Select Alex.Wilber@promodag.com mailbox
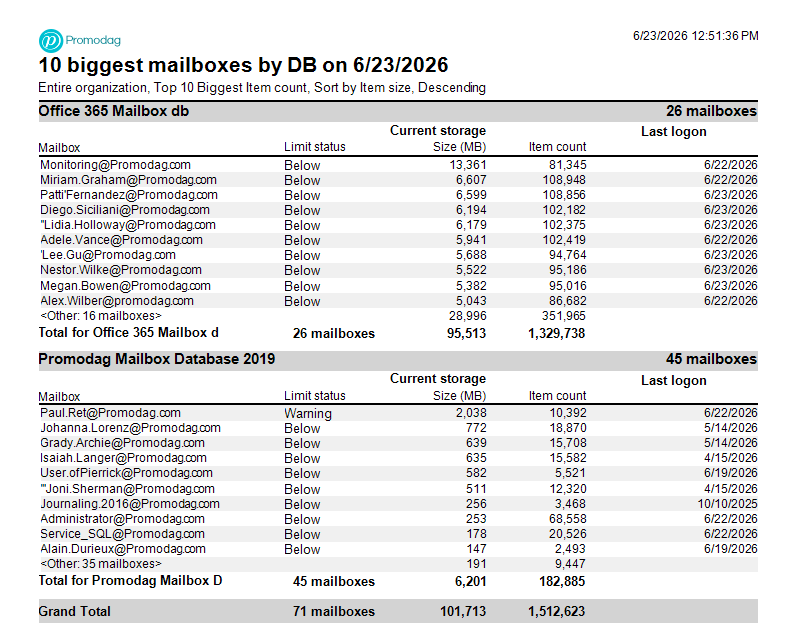Screen dimensions: 788x633 tap(117, 301)
